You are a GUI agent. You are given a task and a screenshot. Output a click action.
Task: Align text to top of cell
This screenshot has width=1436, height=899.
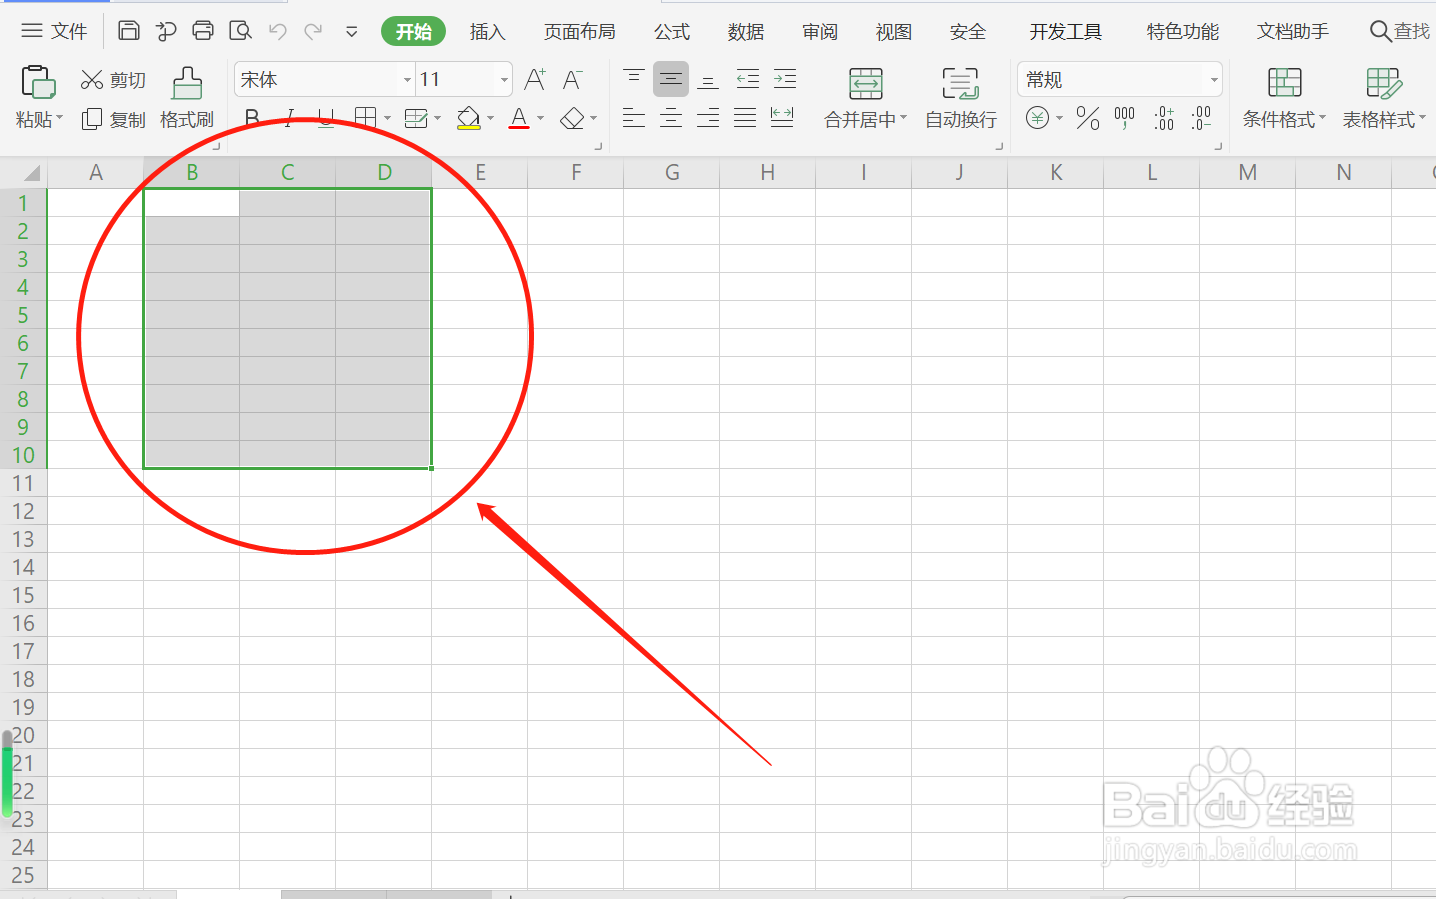click(x=633, y=79)
